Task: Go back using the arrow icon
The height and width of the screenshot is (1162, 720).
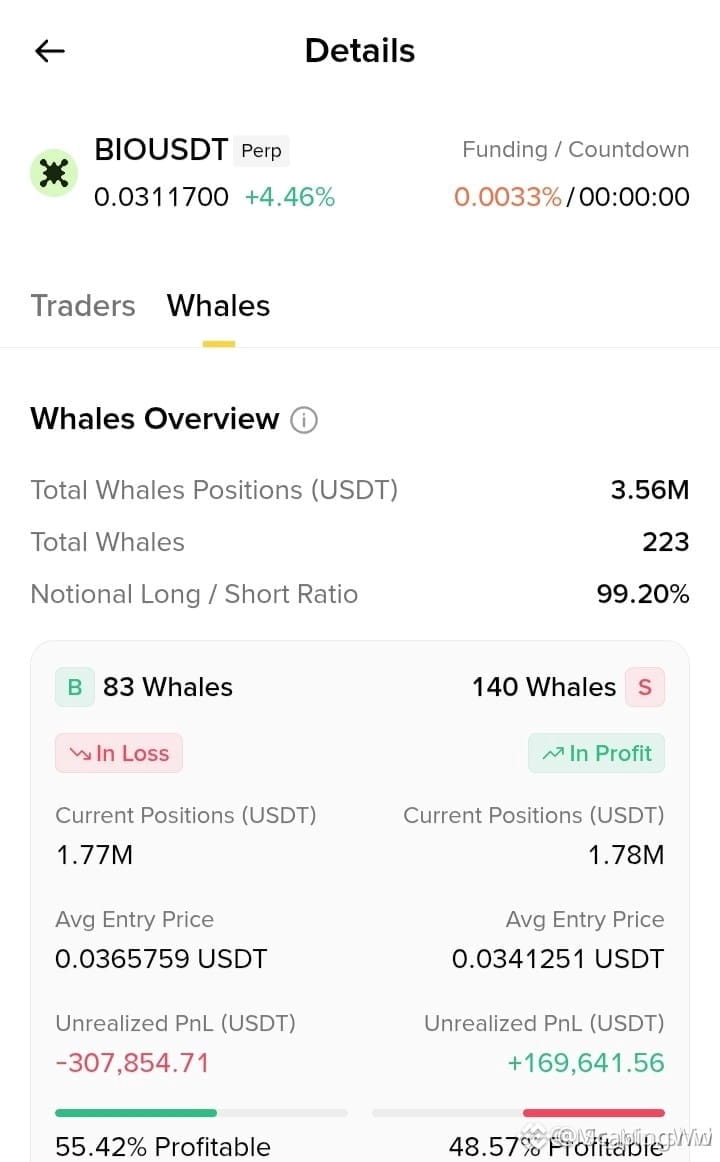Action: [x=50, y=50]
